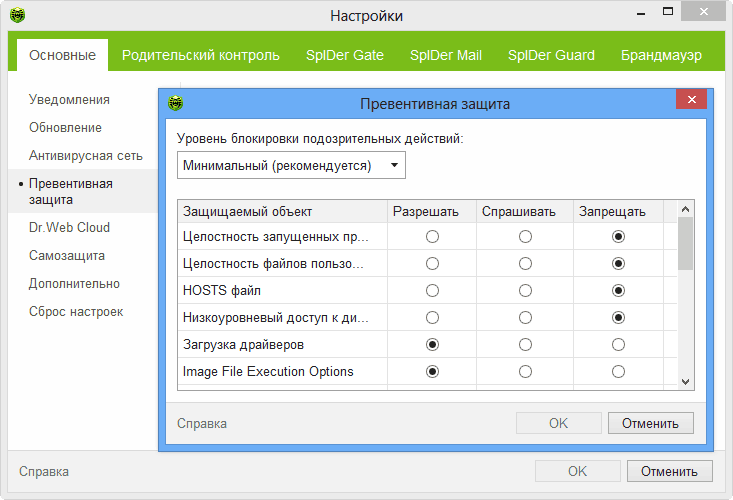
Task: Open Dr.Web Cloud settings section
Action: pyautogui.click(x=69, y=227)
